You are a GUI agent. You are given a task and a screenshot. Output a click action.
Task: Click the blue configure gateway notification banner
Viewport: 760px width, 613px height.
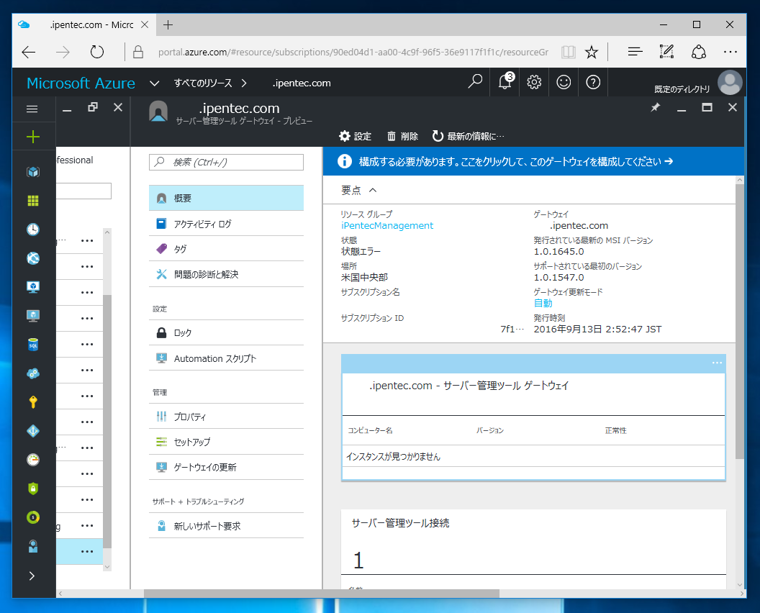533,161
